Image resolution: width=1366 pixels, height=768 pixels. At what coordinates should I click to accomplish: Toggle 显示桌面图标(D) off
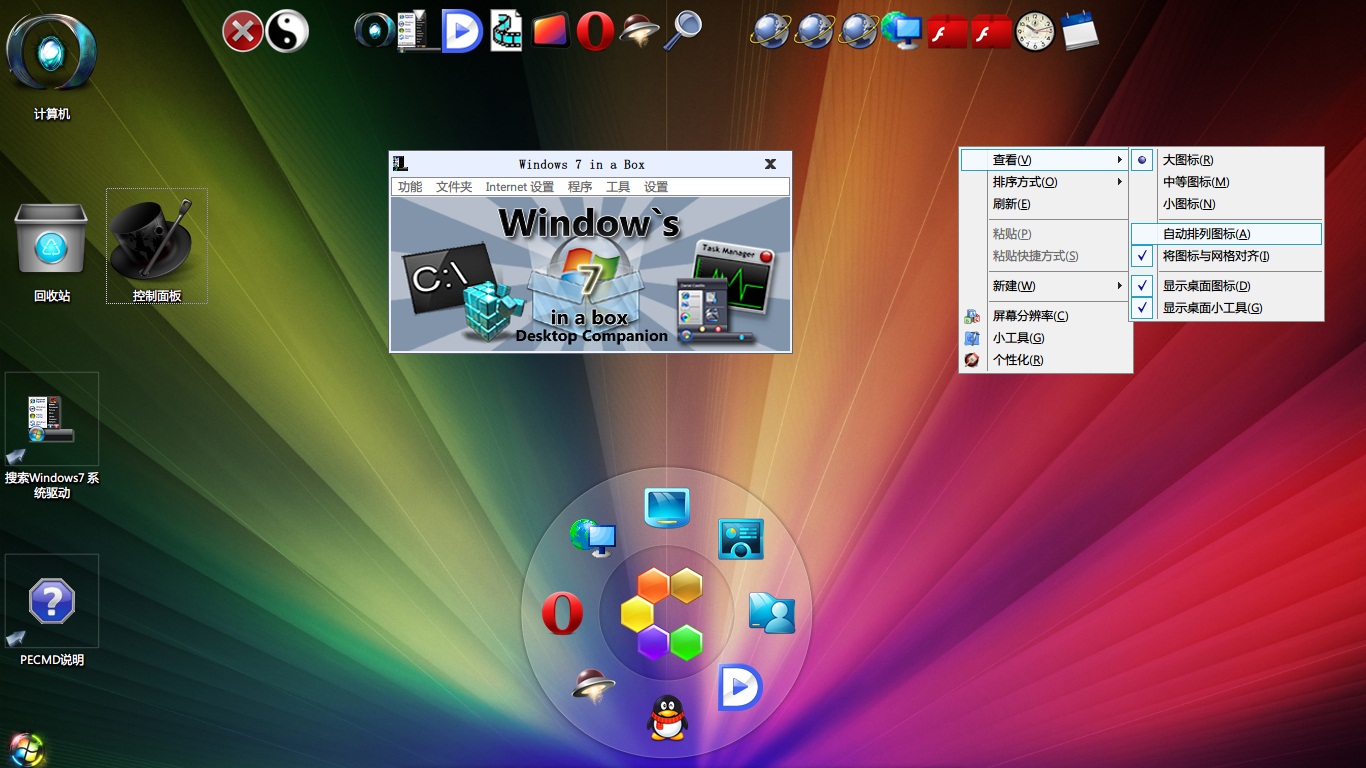[1226, 286]
